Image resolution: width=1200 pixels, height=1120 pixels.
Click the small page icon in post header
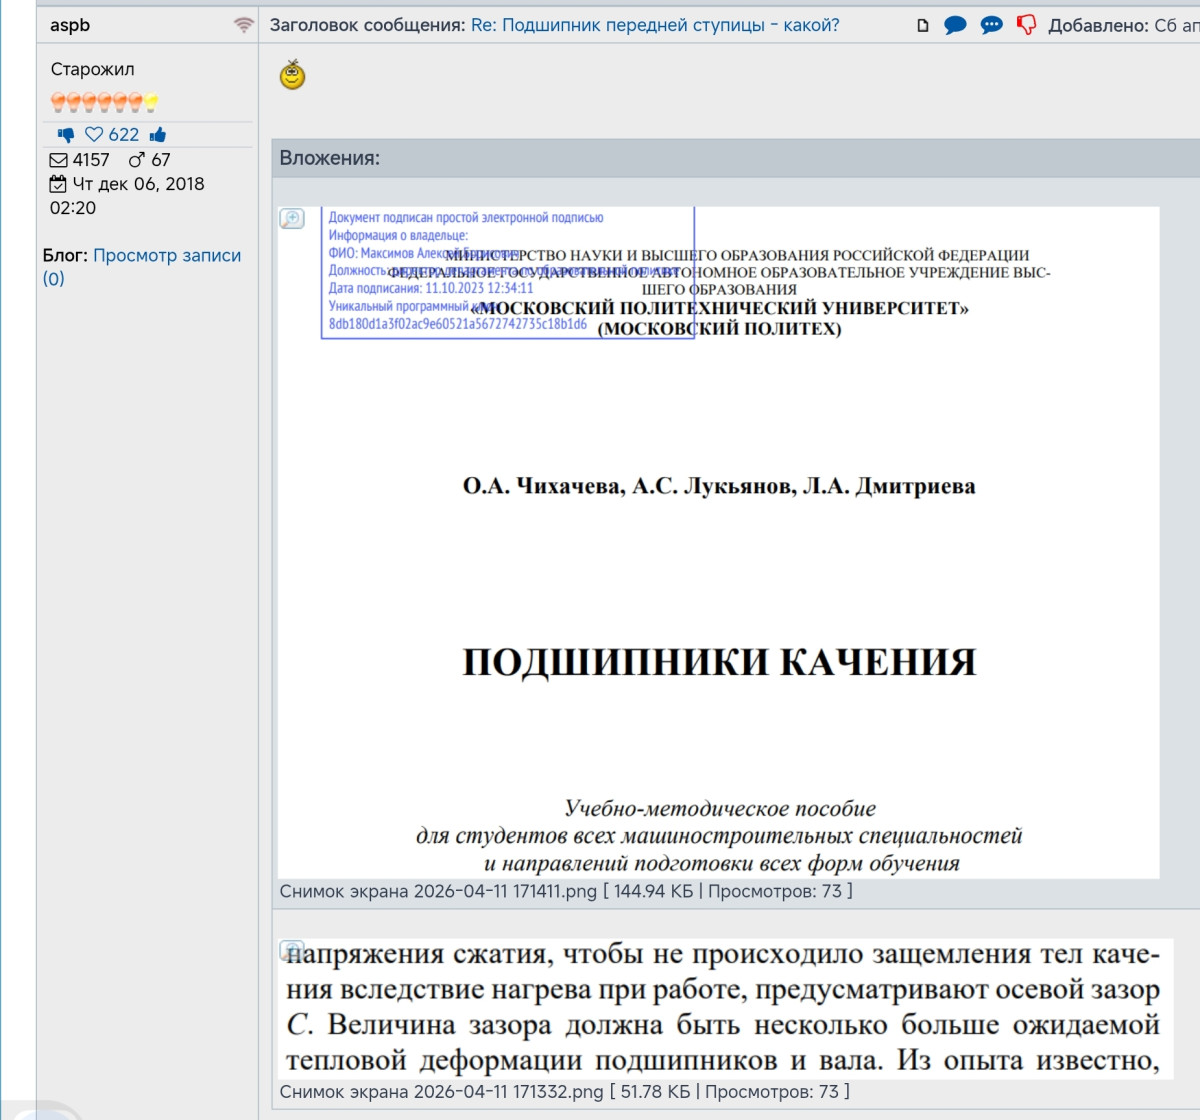(x=922, y=26)
